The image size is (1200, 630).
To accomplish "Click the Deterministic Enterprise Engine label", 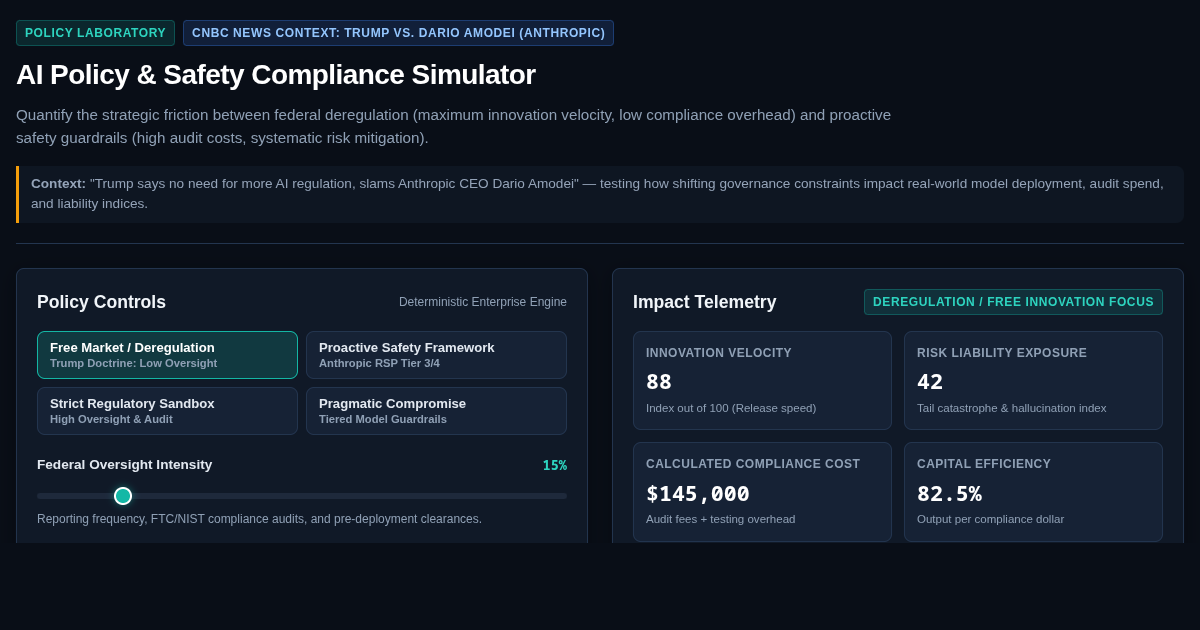I will [x=483, y=302].
